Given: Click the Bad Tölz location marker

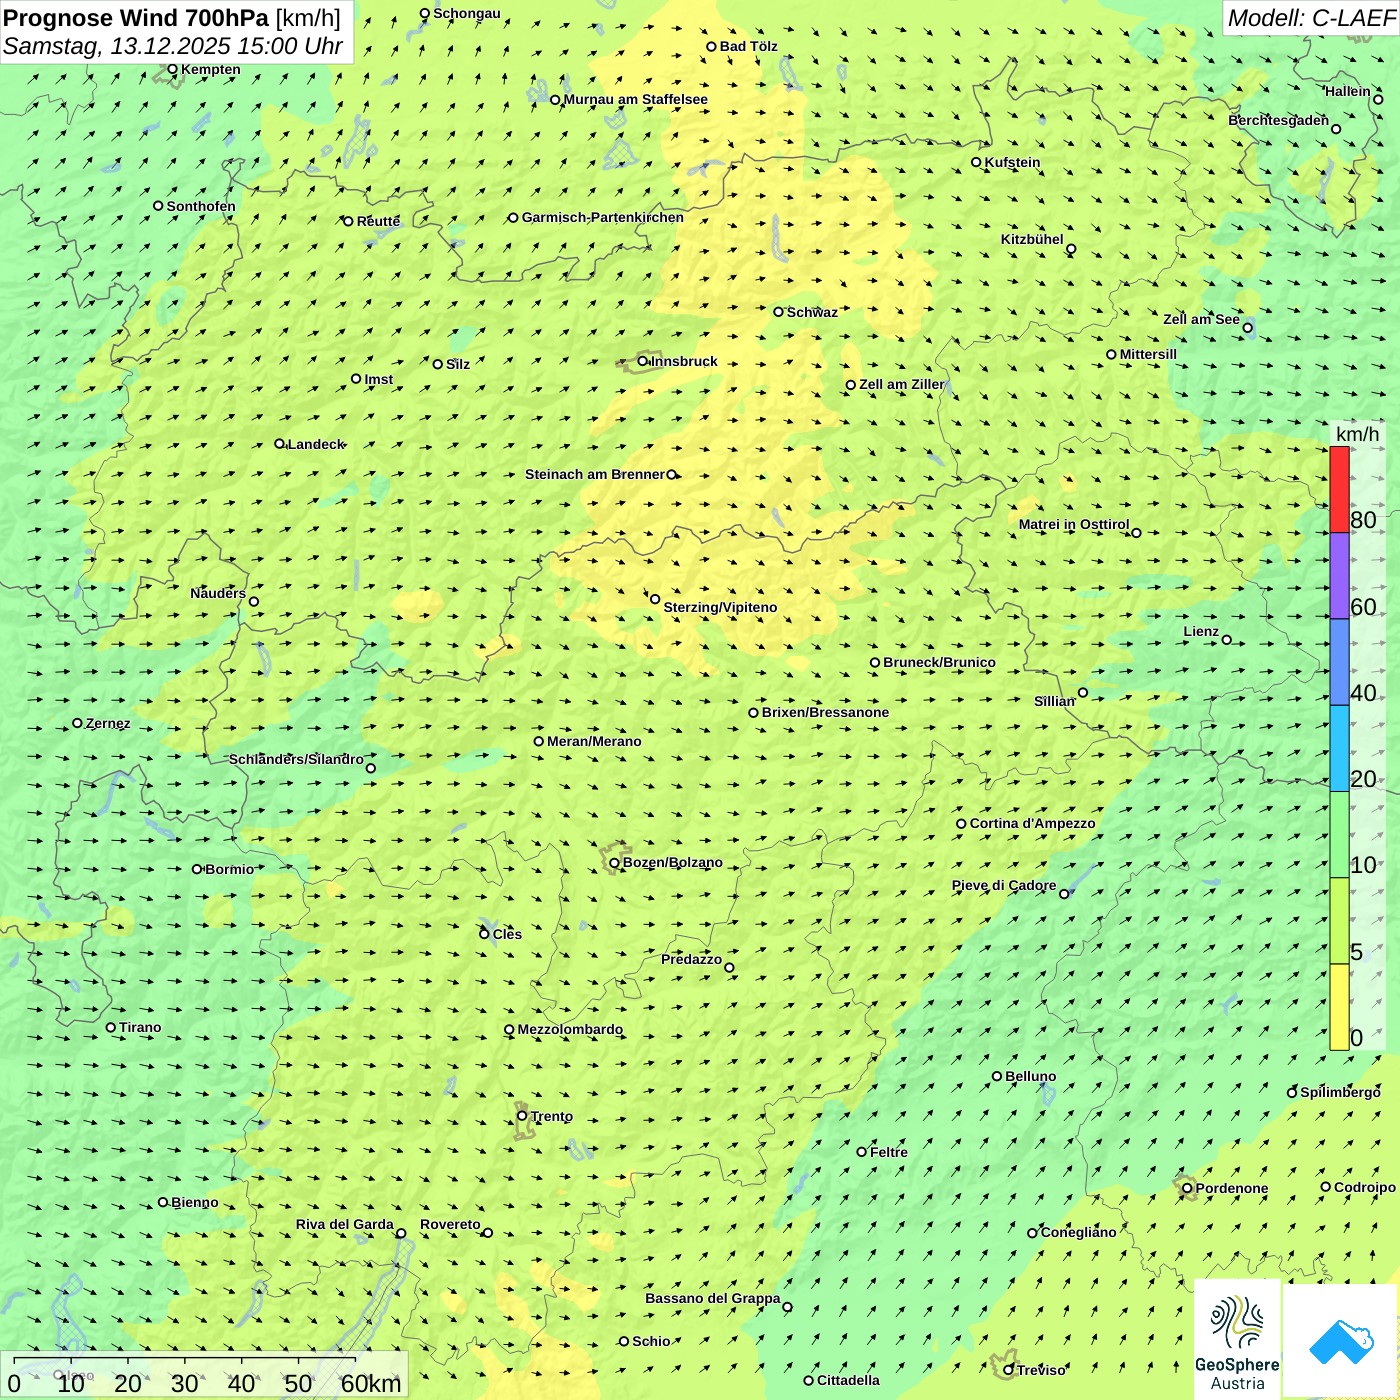Looking at the screenshot, I should pyautogui.click(x=711, y=46).
